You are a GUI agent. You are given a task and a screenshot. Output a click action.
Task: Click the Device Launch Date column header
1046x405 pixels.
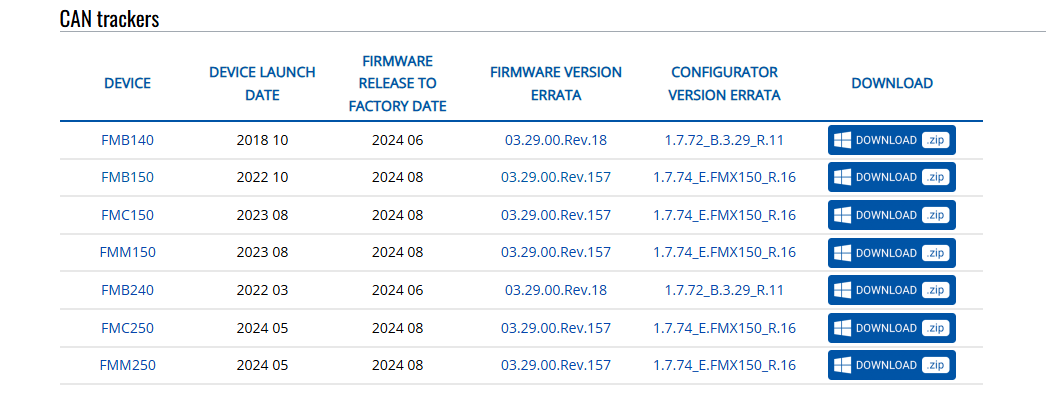(x=262, y=84)
